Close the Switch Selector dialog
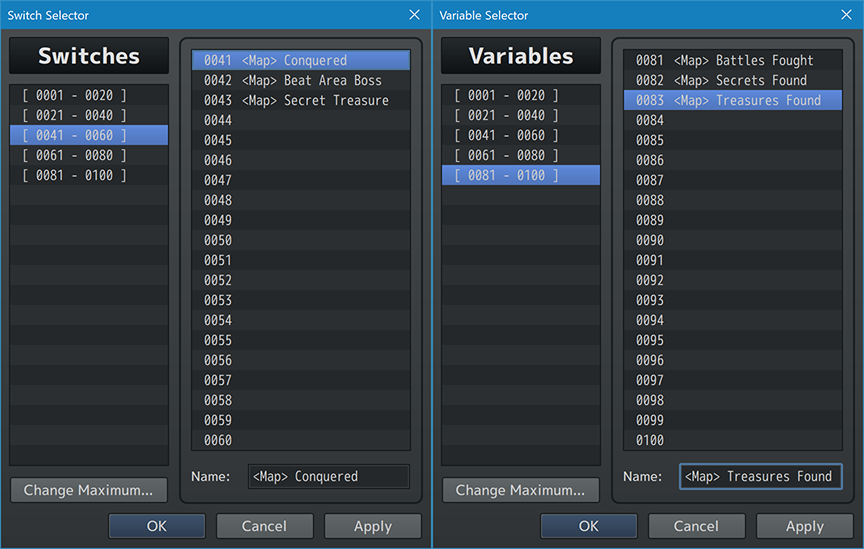 coord(414,15)
